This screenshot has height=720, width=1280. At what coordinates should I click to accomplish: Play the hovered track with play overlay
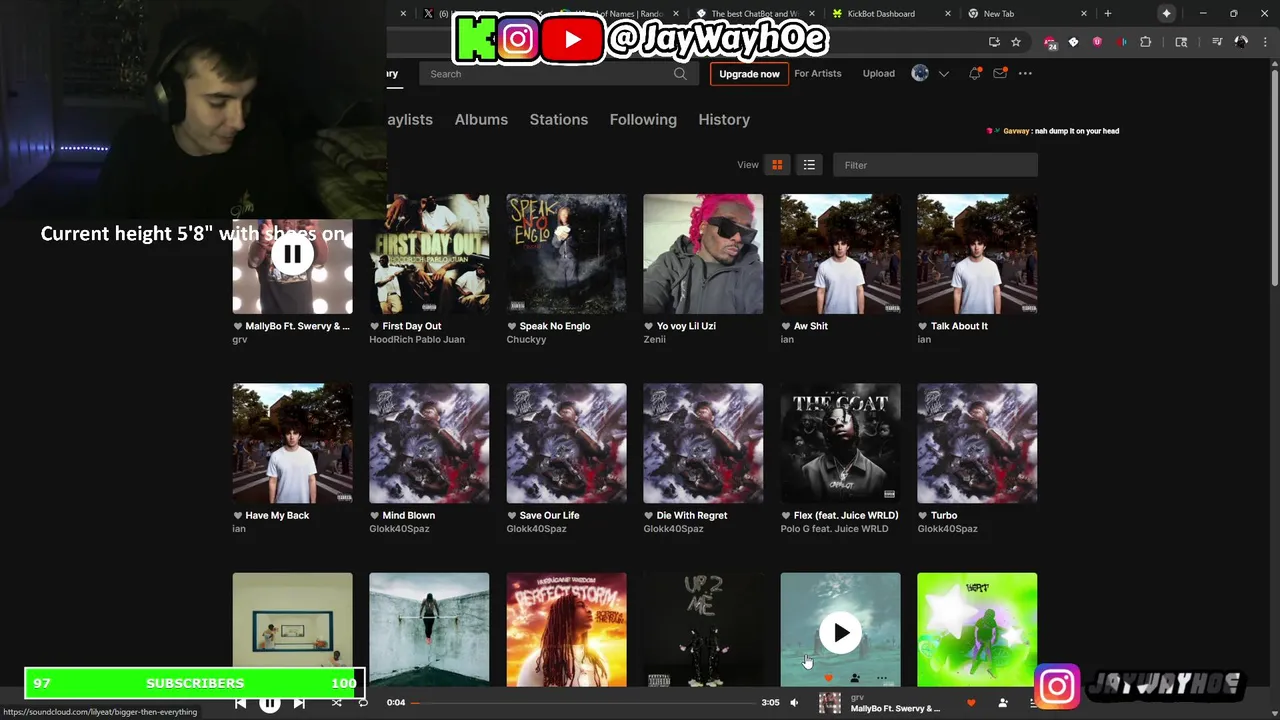point(840,633)
